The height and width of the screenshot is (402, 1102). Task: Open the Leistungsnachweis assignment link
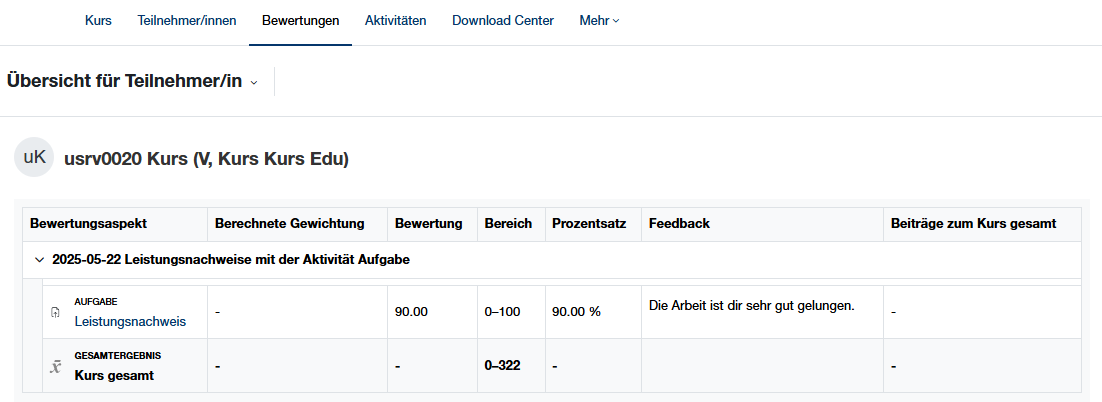point(130,321)
